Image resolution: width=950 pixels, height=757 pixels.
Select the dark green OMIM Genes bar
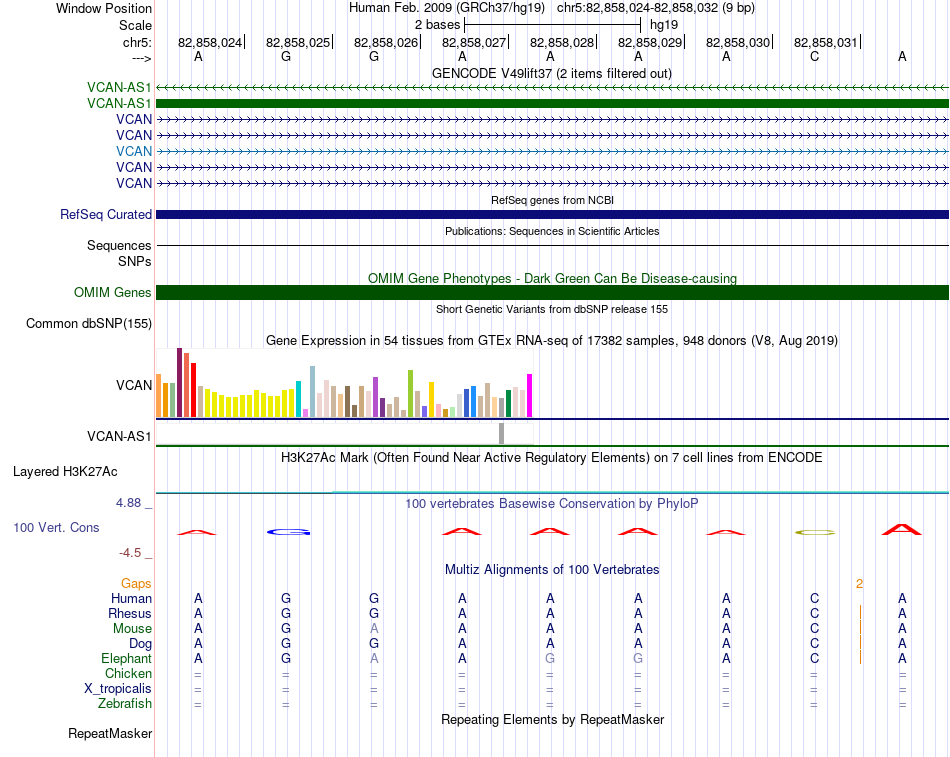(552, 292)
